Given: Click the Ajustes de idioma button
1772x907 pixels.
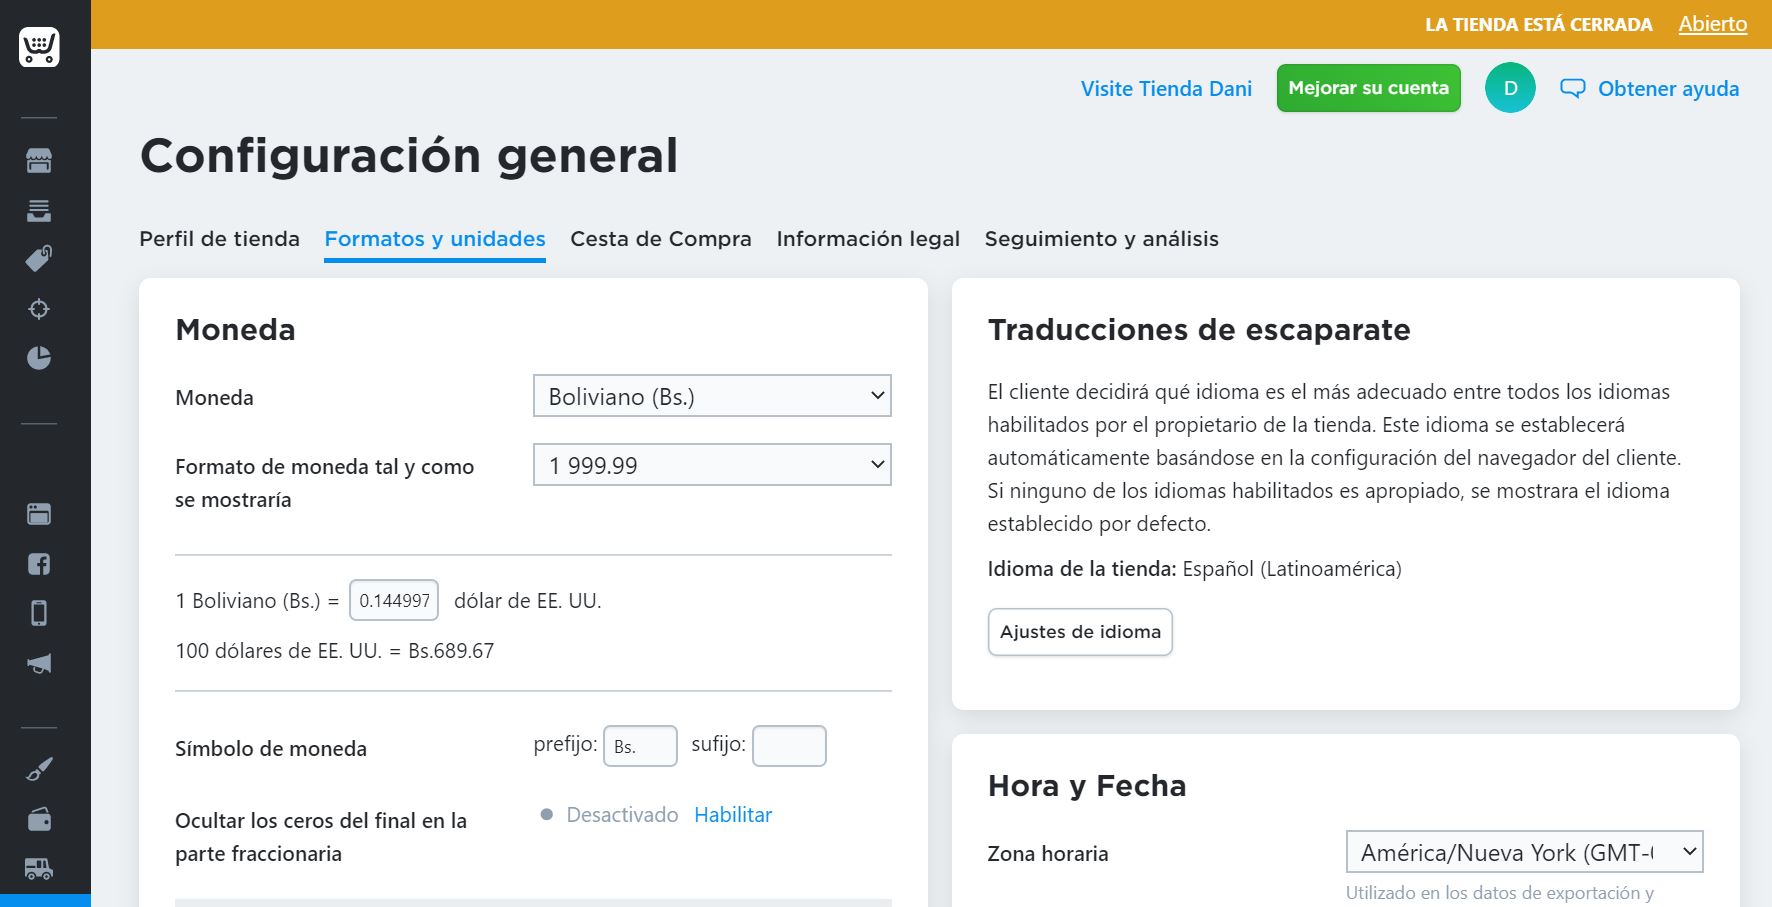Looking at the screenshot, I should [x=1080, y=632].
